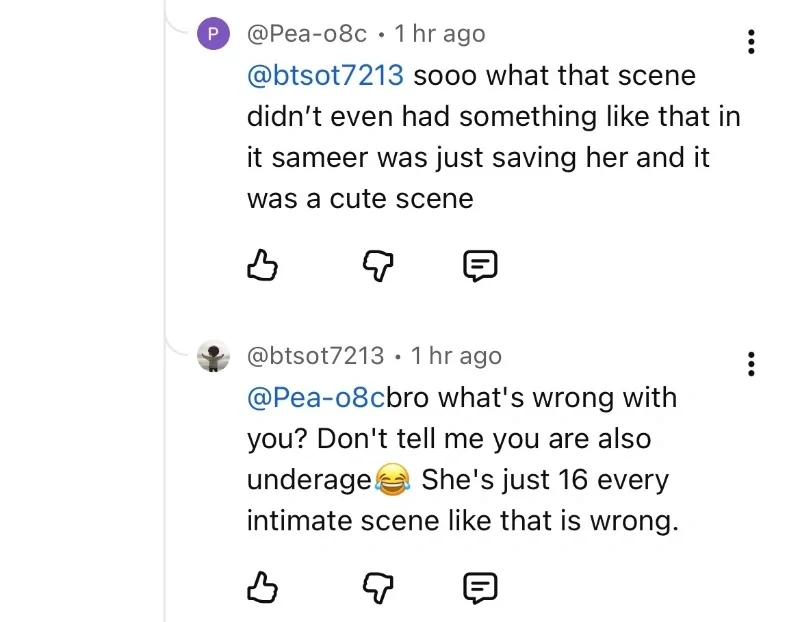Reply to the @btsot7213 comment
Viewport: 800px width, 622px height.
click(x=480, y=587)
